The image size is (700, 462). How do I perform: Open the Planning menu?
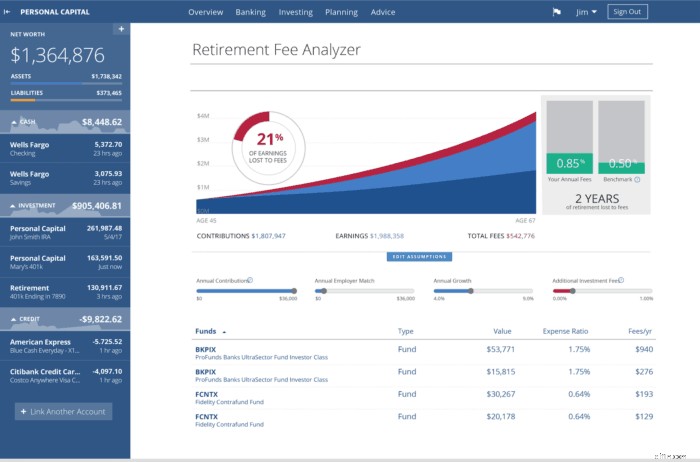pos(341,12)
